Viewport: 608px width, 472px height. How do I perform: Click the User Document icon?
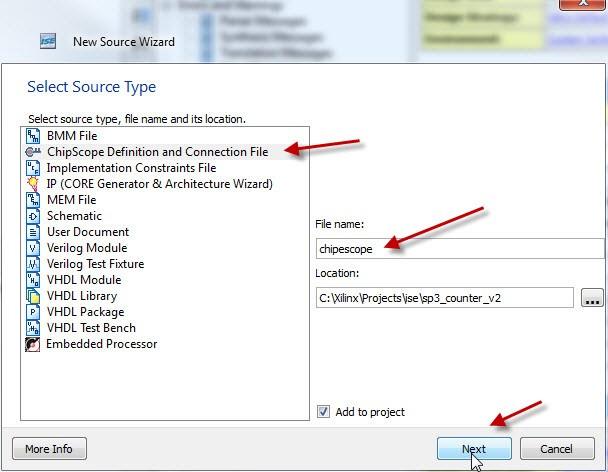pos(33,232)
